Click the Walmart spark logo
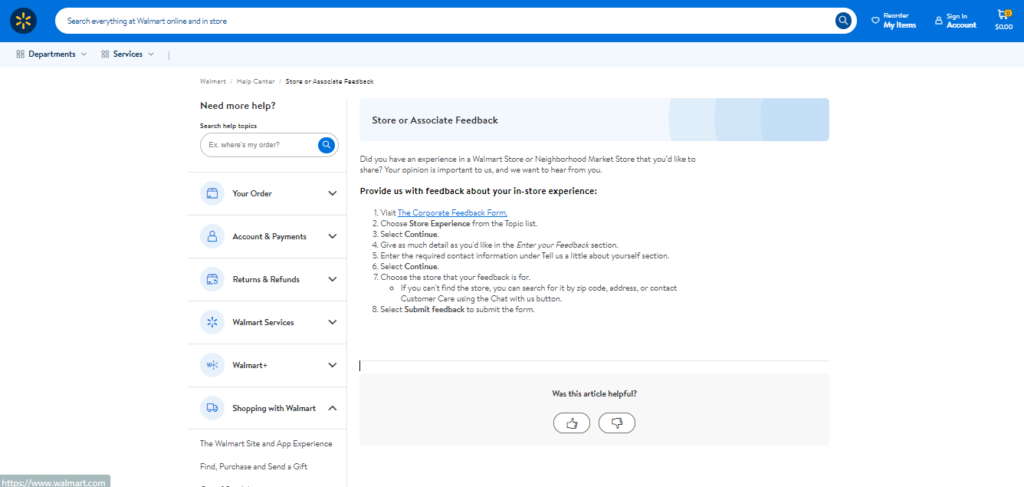Screen dimensions: 1024x487 tap(24, 21)
